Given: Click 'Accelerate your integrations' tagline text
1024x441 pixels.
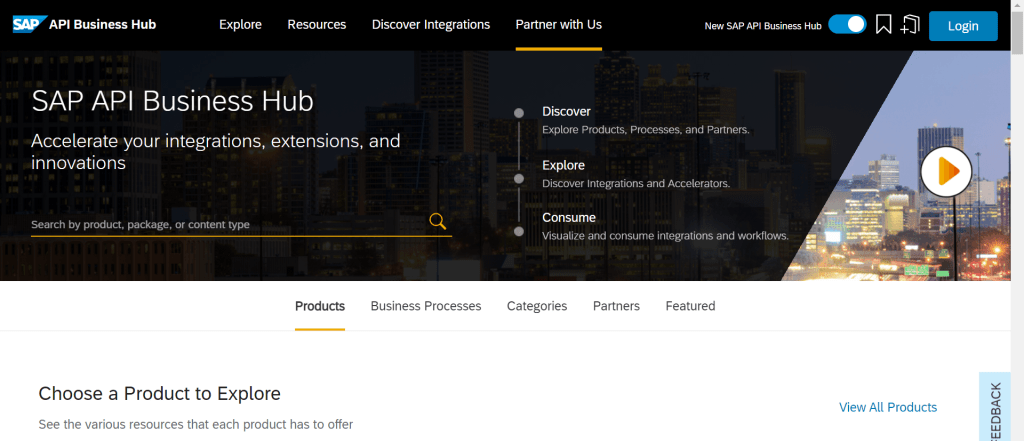Looking at the screenshot, I should point(216,152).
